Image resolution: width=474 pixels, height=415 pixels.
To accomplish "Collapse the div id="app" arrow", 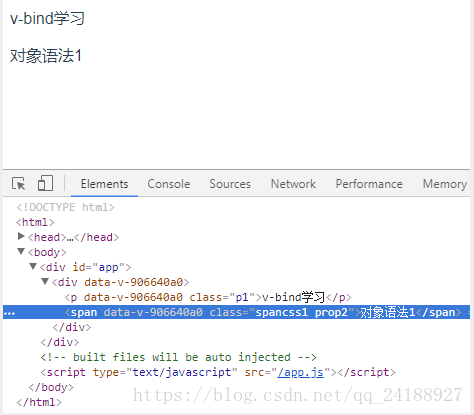I will [x=33, y=266].
